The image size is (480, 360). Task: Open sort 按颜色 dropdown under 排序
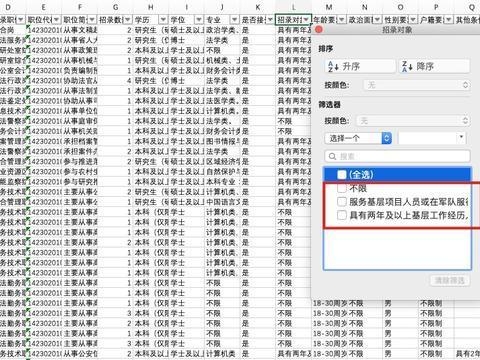pos(417,85)
